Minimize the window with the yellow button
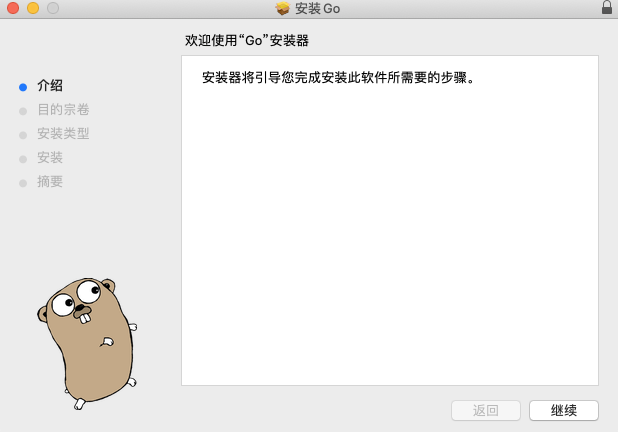The height and width of the screenshot is (432, 618). [x=33, y=8]
